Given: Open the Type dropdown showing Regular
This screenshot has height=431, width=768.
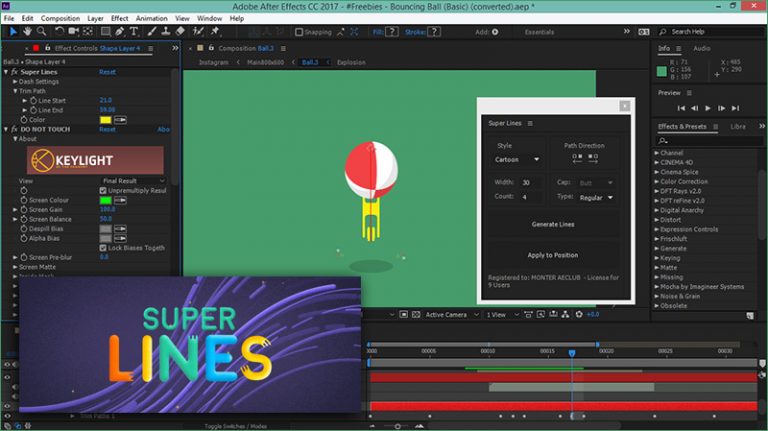Looking at the screenshot, I should (597, 198).
